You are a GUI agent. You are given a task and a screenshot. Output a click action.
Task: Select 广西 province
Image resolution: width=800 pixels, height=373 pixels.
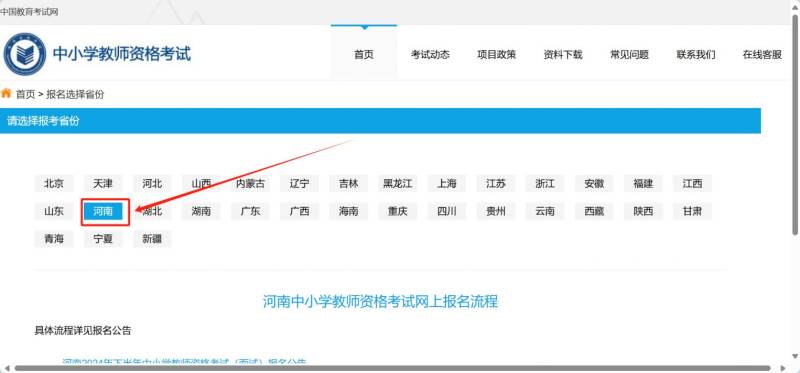tap(299, 211)
